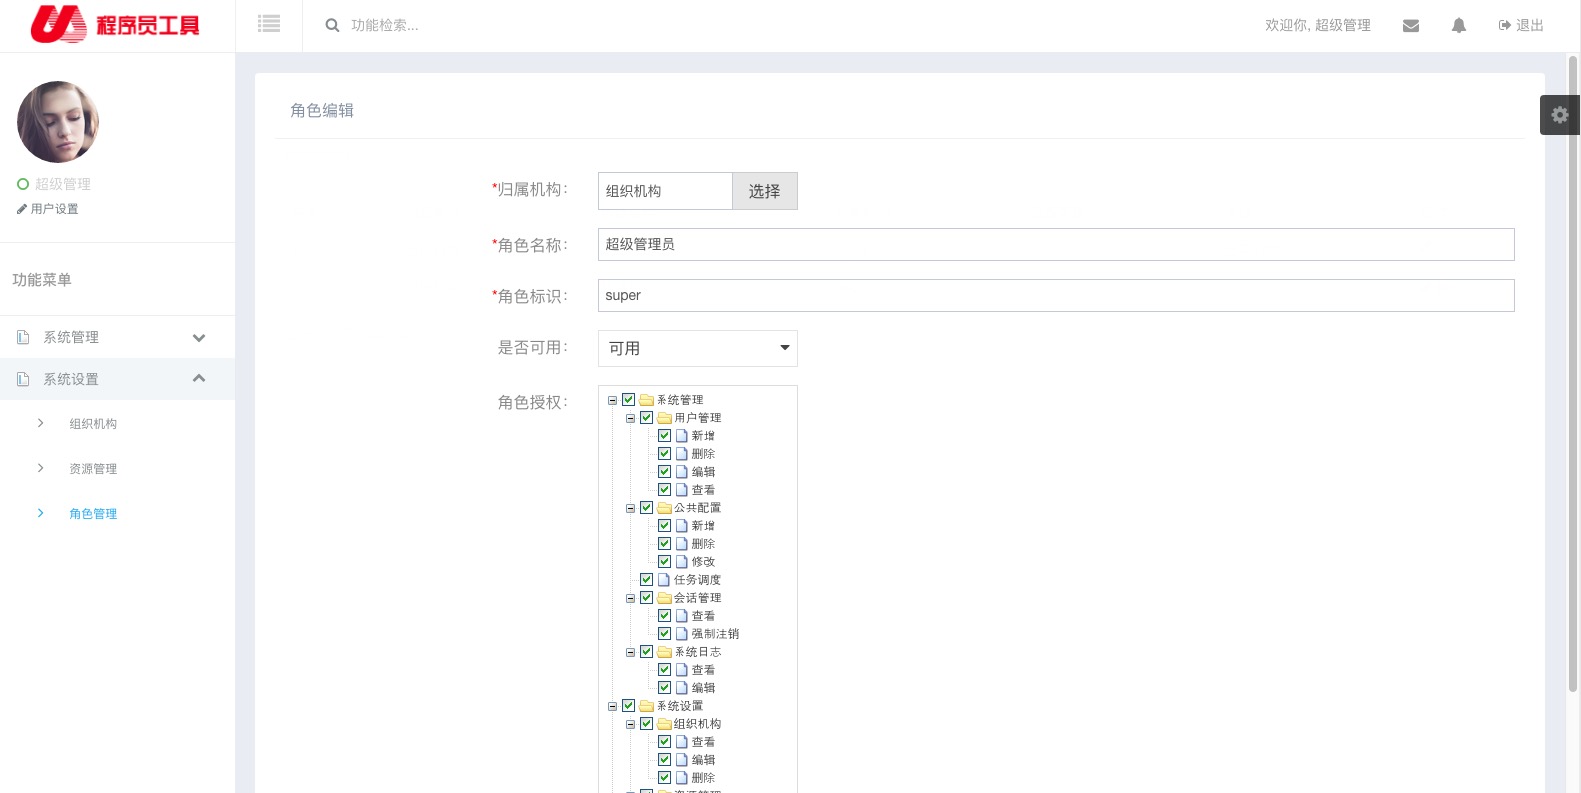Open the messages envelope icon
The image size is (1581, 793).
click(1411, 26)
